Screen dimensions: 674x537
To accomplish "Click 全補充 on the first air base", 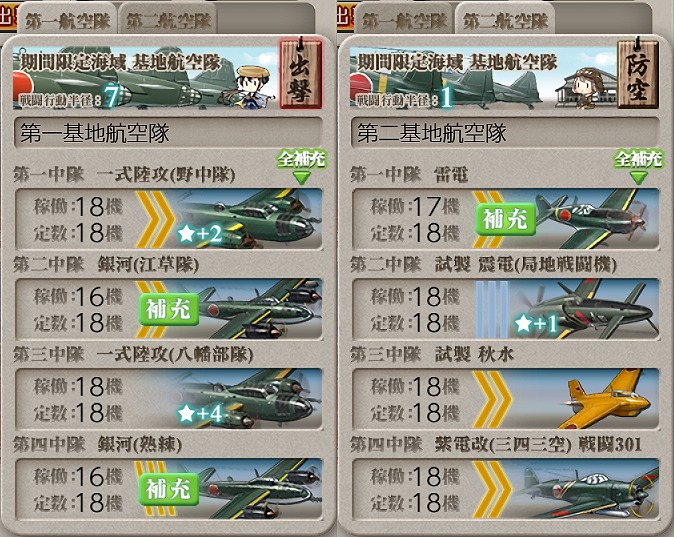I will (301, 166).
